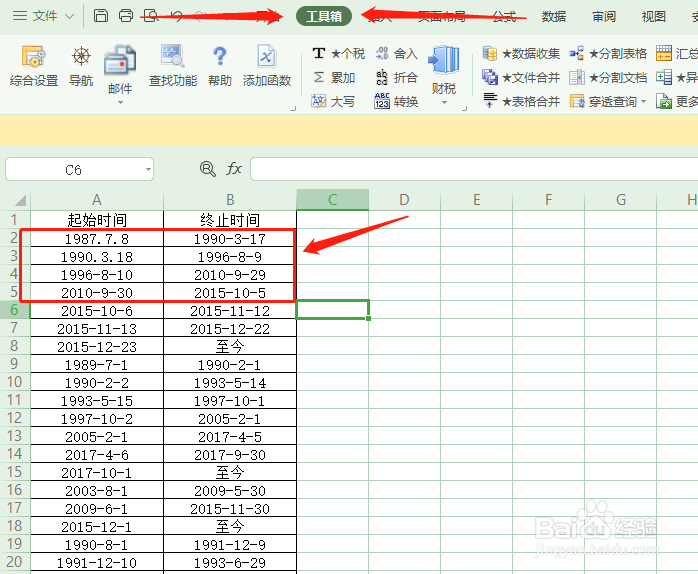Select column A header
Image resolution: width=698 pixels, height=574 pixels.
point(97,199)
